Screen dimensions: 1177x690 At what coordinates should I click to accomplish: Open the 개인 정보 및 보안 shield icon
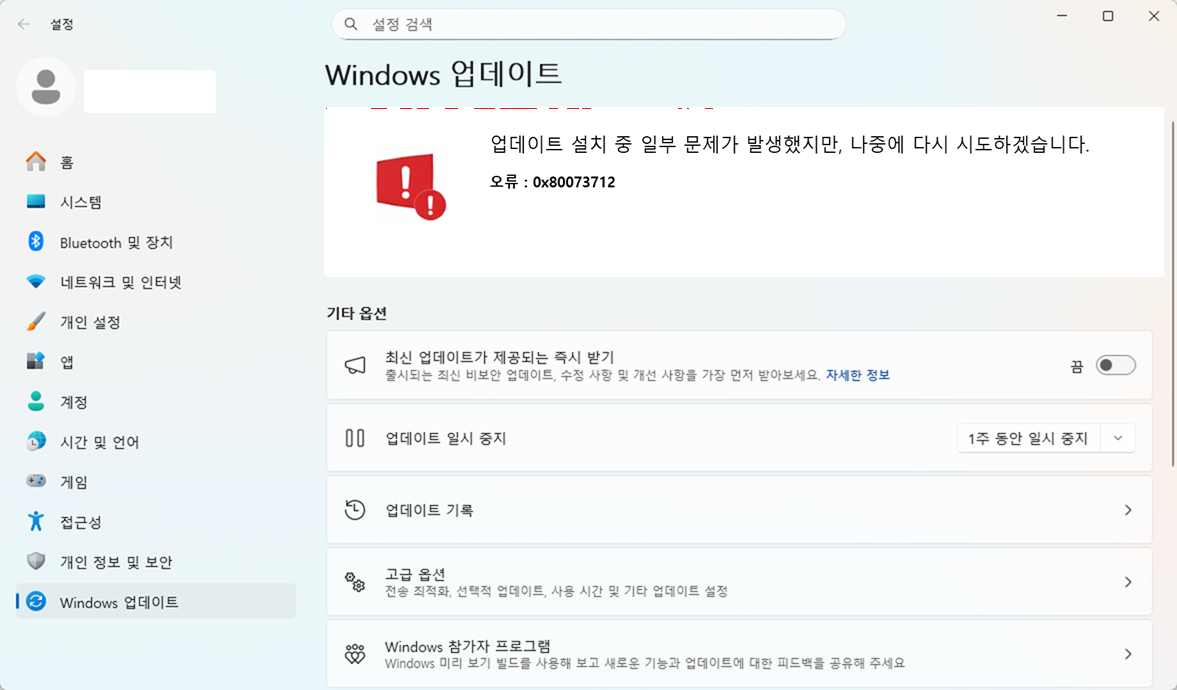click(35, 561)
